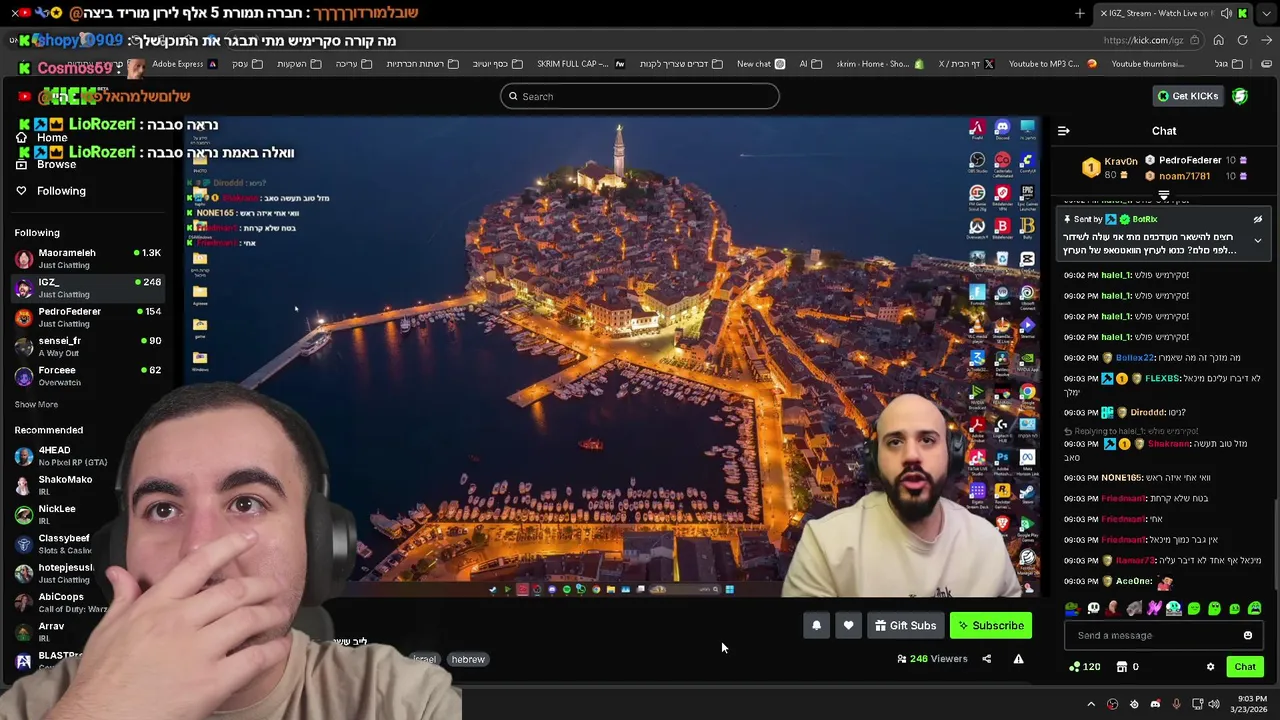Send message with green Chat button
Viewport: 1280px width, 720px height.
click(x=1245, y=667)
